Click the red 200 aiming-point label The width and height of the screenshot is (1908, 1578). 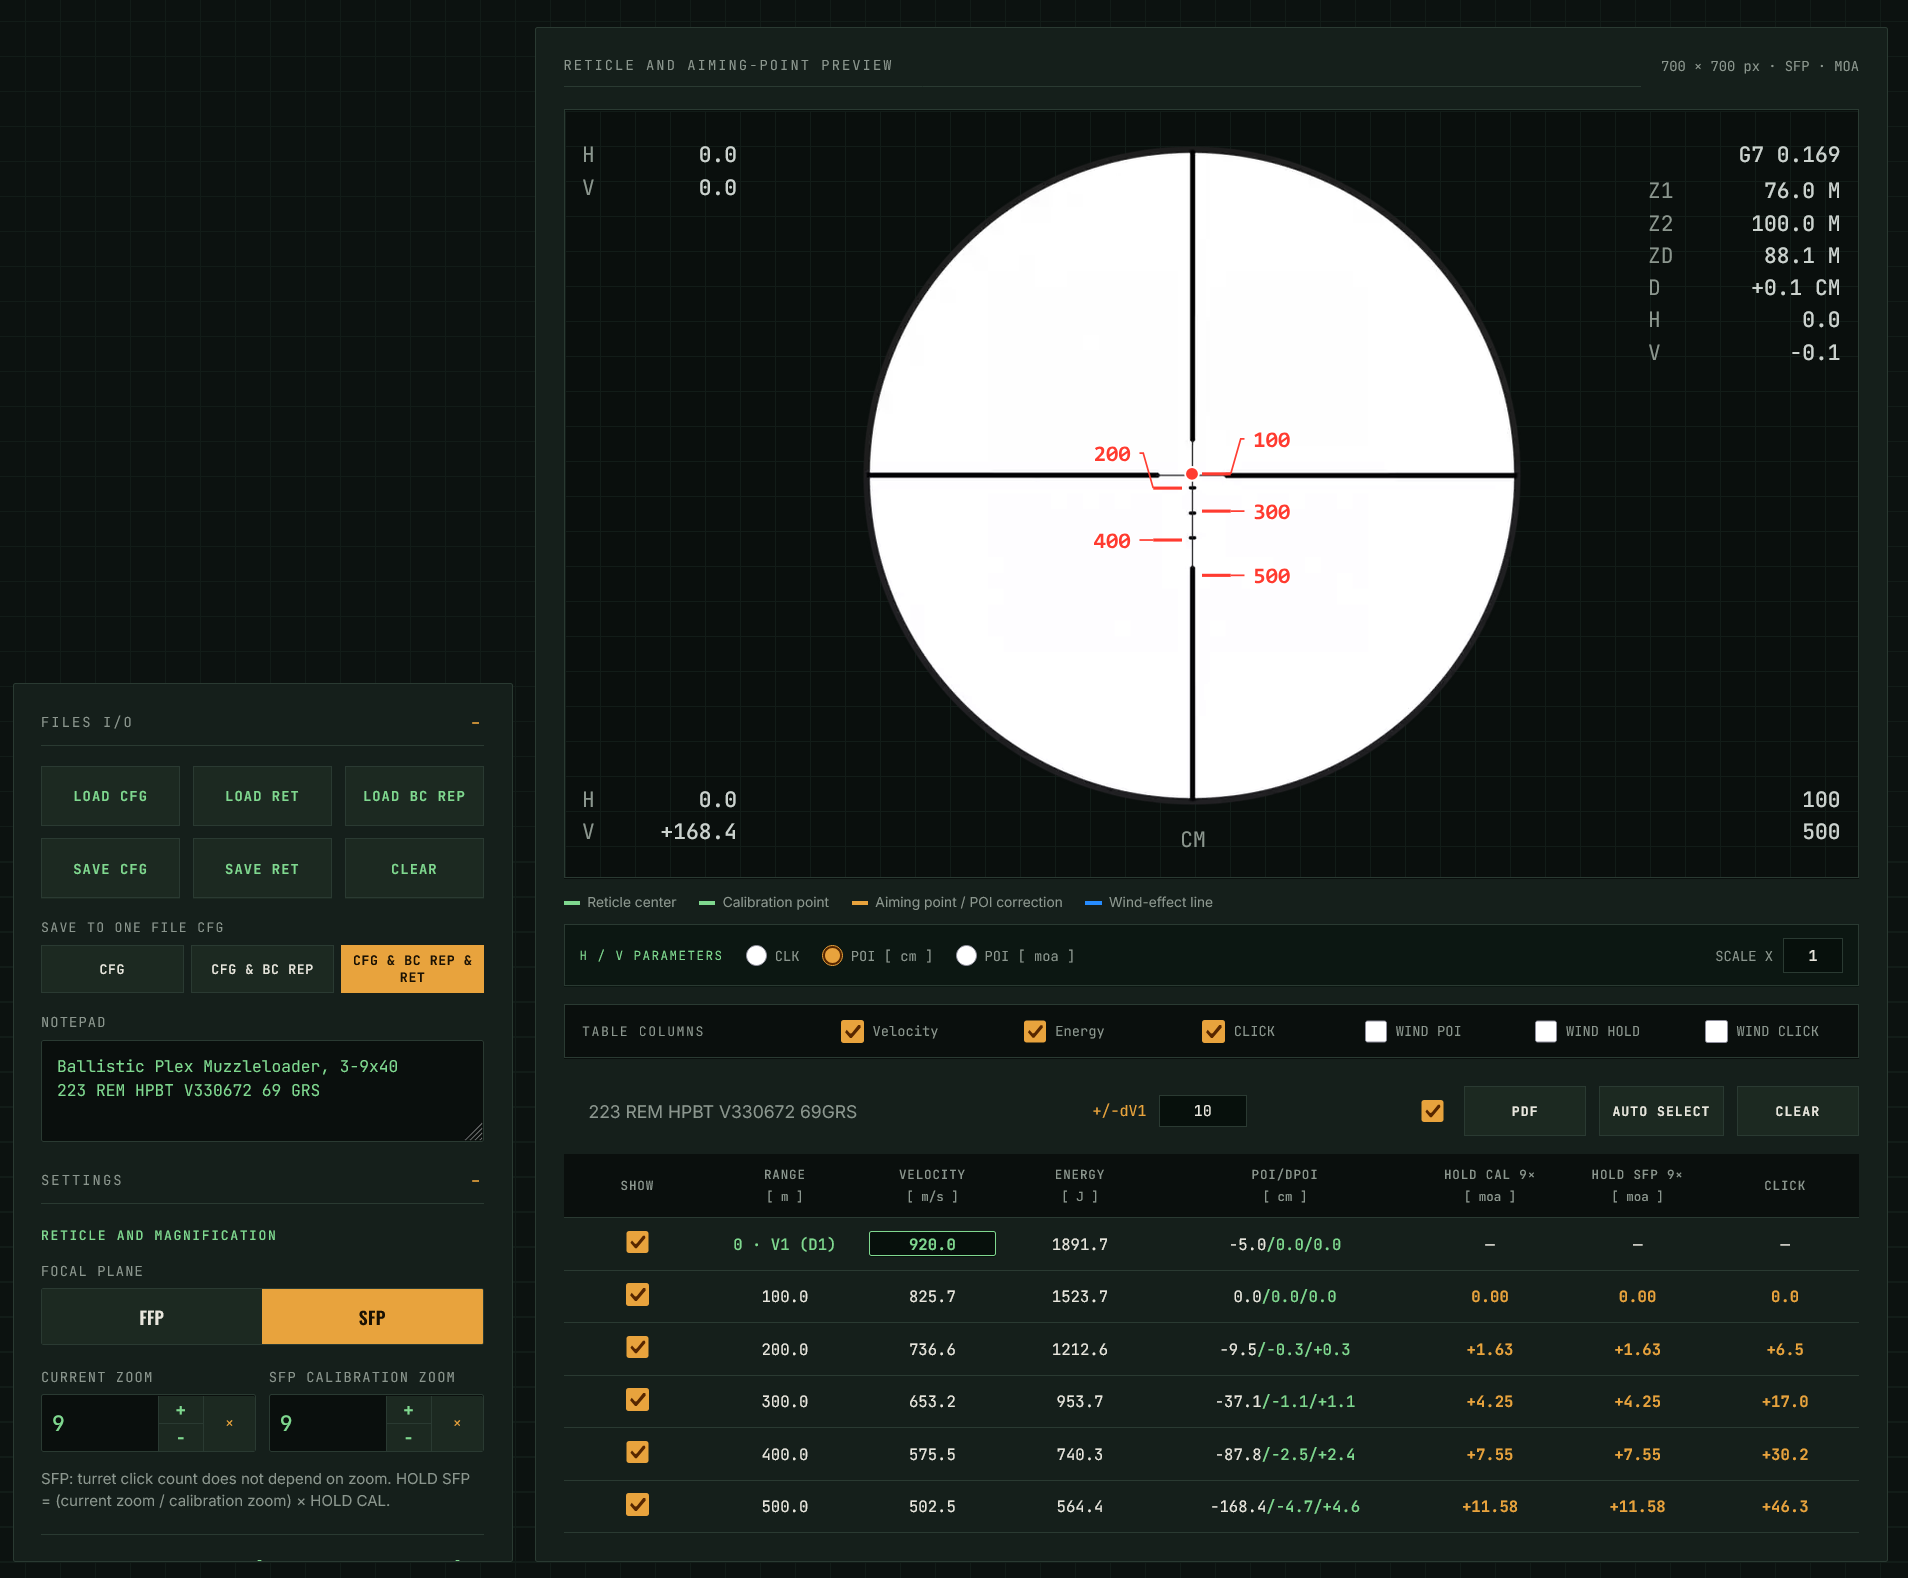1112,454
